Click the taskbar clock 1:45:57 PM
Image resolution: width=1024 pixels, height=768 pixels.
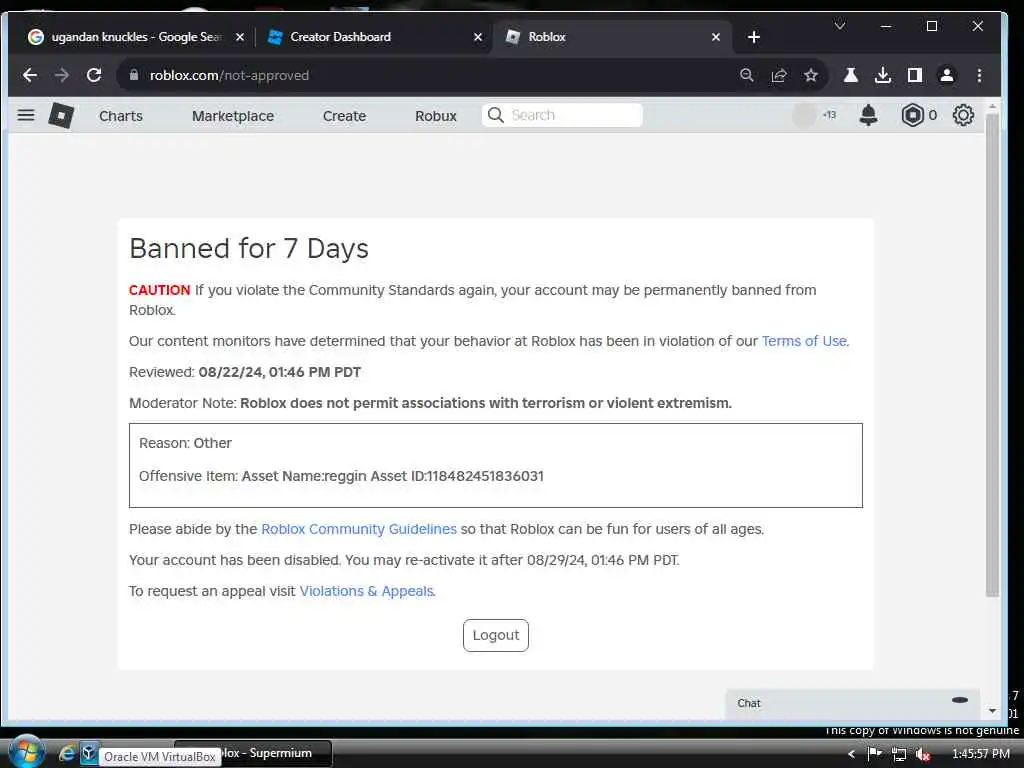[x=981, y=754]
